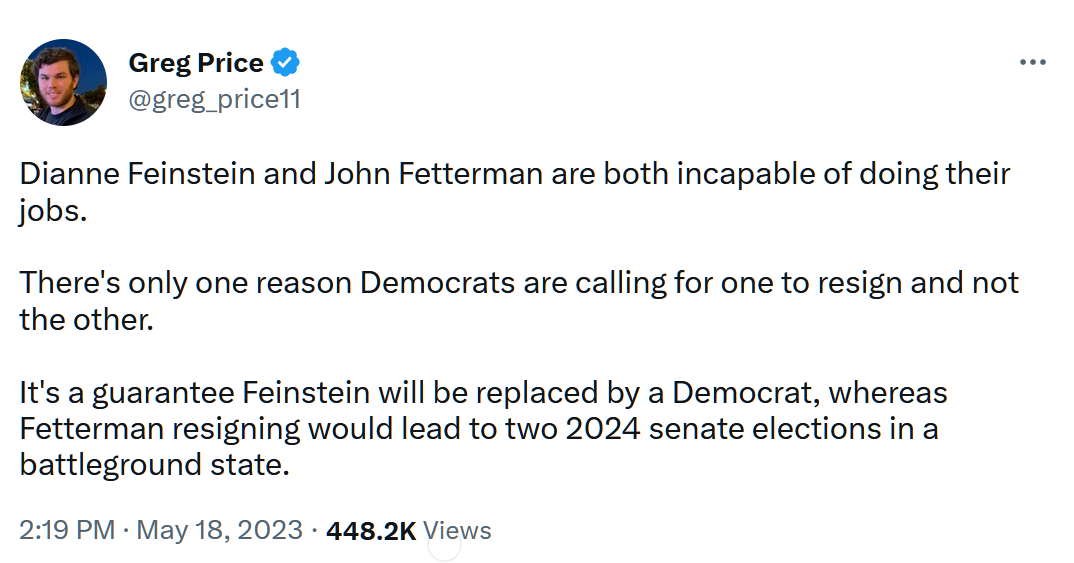Click the phrase battleground state.

(155, 465)
